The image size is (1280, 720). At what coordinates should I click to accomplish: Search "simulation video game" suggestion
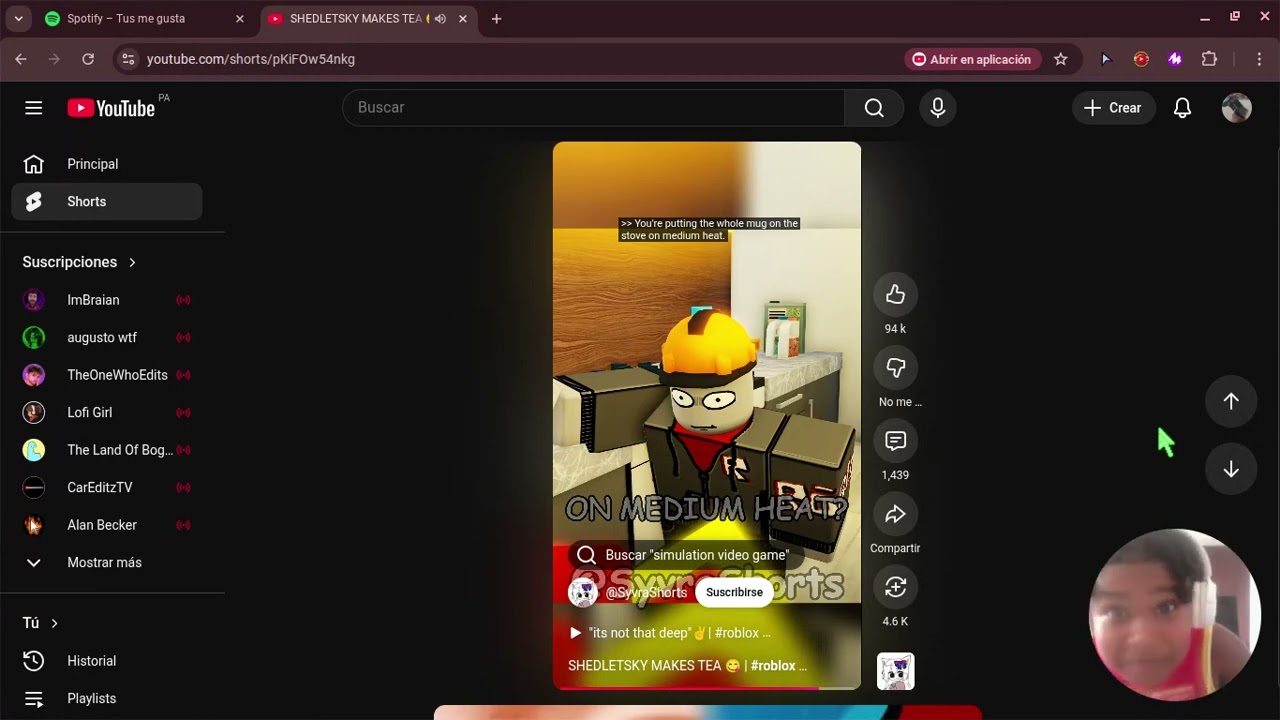(684, 555)
